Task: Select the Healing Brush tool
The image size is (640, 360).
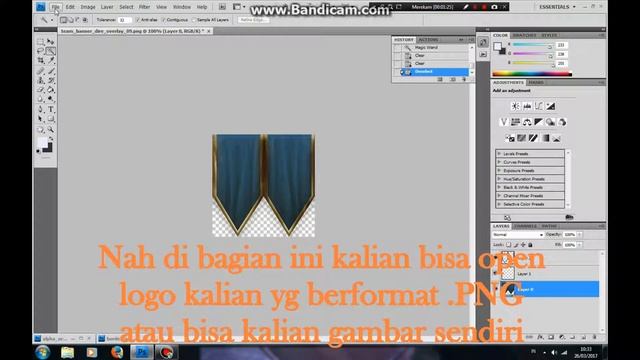Action: (40, 71)
